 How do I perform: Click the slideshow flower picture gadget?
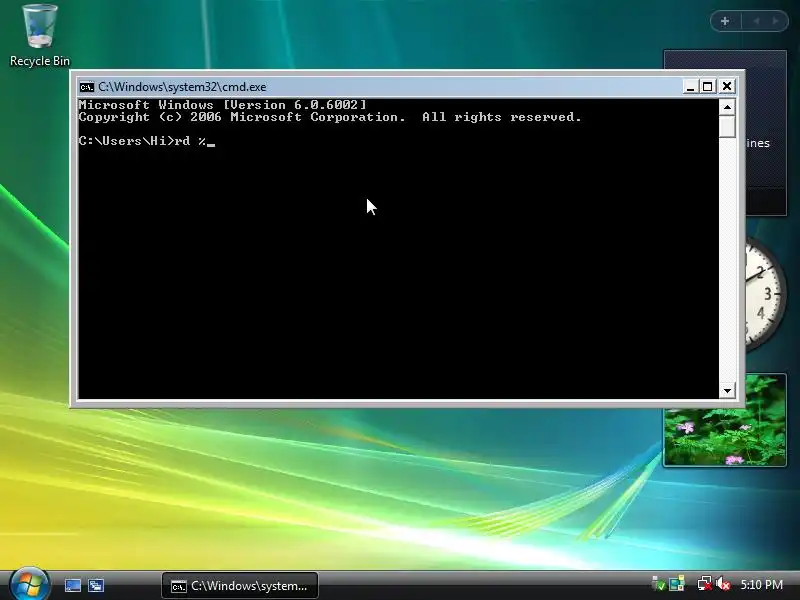[x=724, y=437]
